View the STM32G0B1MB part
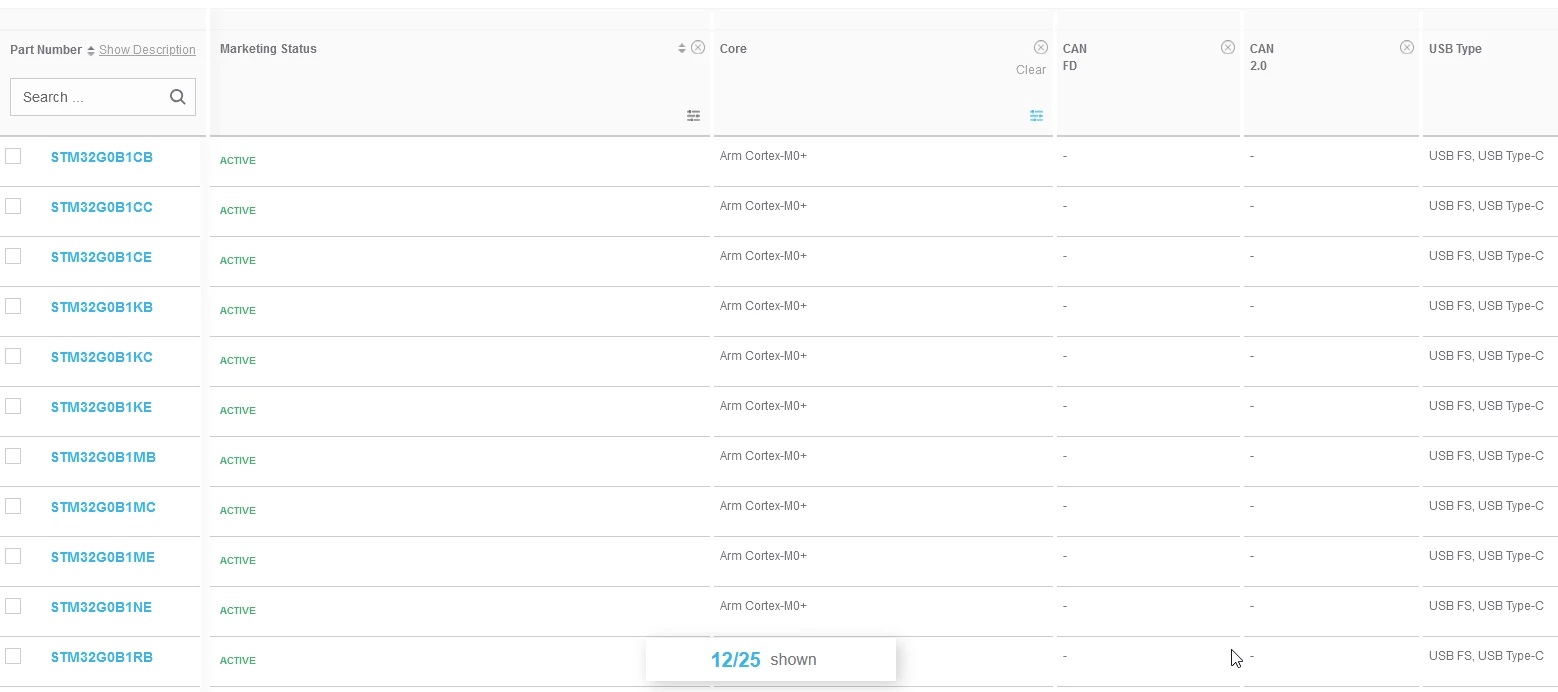Image resolution: width=1558 pixels, height=692 pixels. point(103,457)
